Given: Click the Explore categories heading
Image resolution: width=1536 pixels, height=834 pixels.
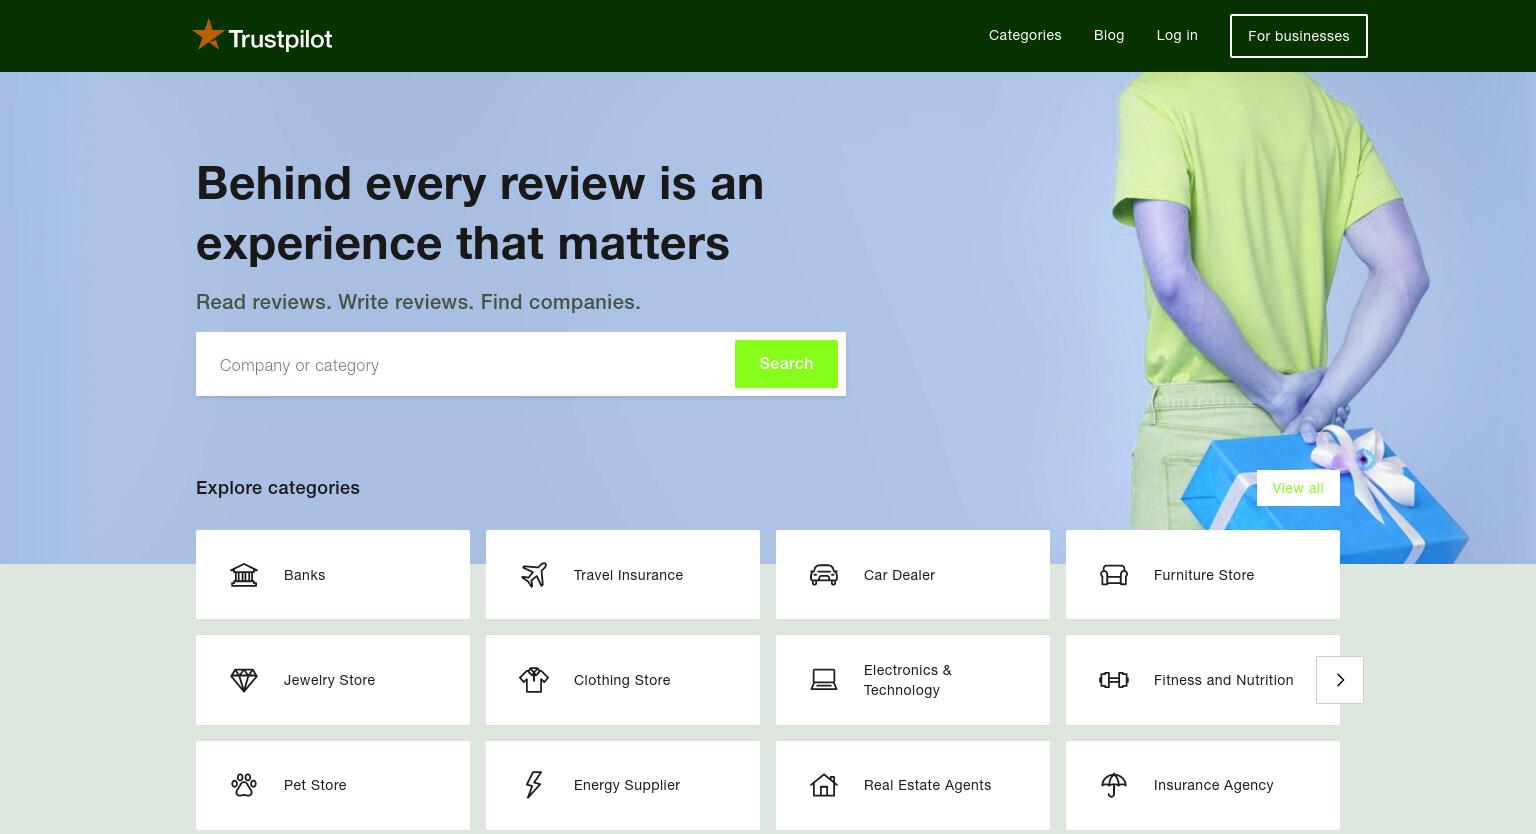Looking at the screenshot, I should (x=278, y=488).
